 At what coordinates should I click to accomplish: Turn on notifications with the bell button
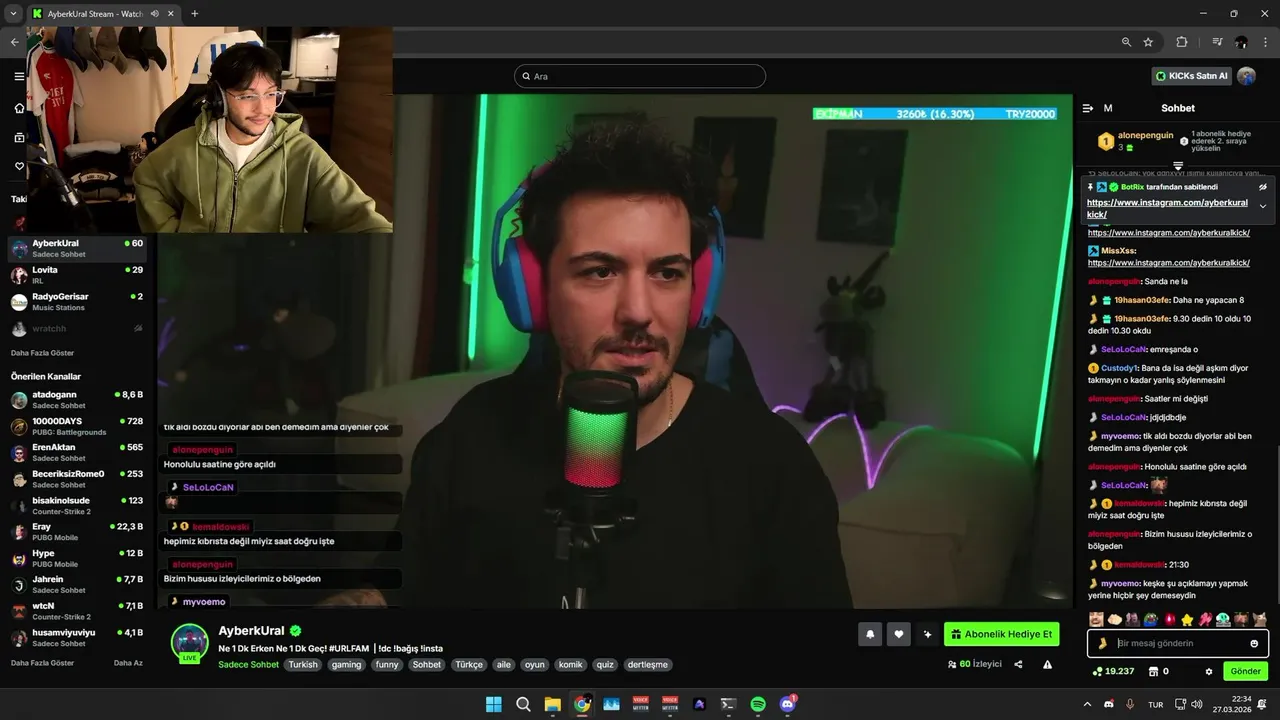coord(870,634)
